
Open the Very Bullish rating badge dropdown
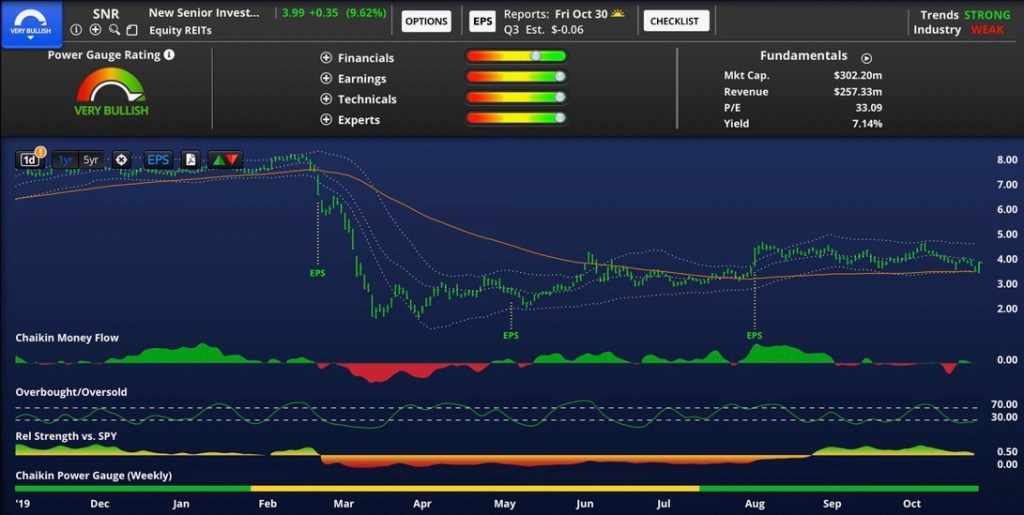tap(30, 20)
